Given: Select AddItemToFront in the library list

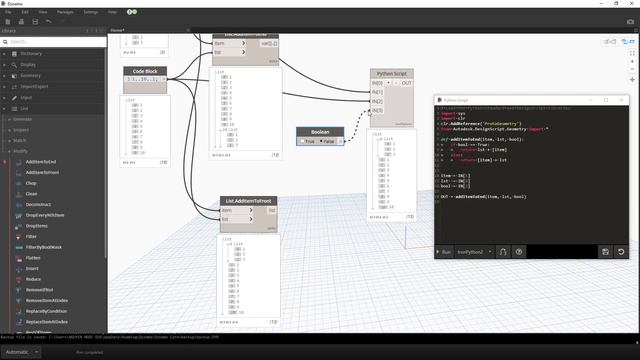Looking at the screenshot, I should click(42, 173).
